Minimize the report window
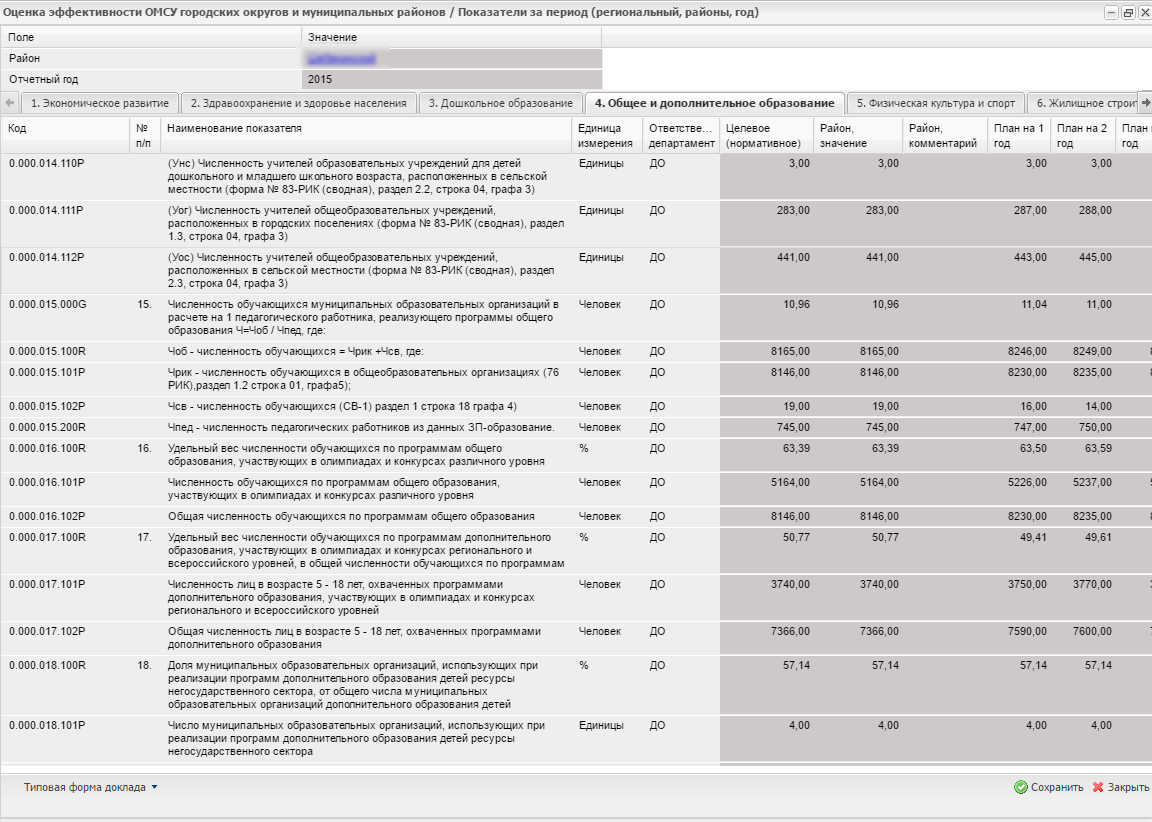The width and height of the screenshot is (1152, 822). coord(1111,13)
